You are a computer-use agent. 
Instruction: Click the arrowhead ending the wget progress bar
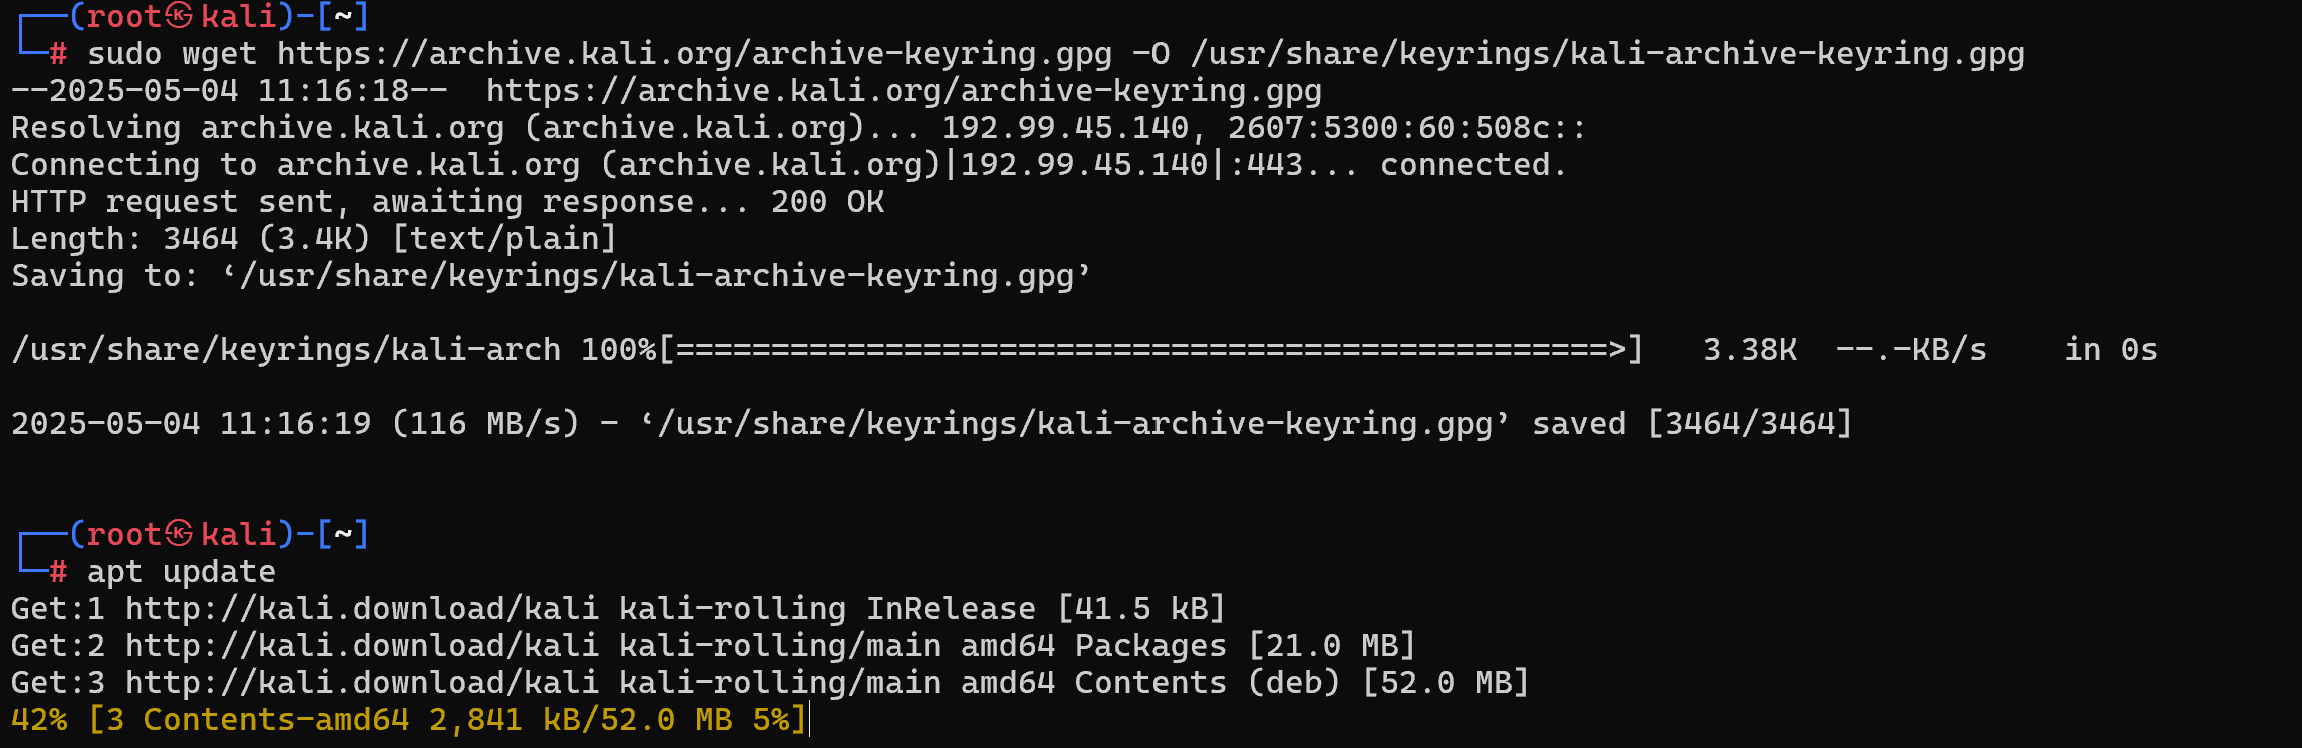[x=1617, y=350]
